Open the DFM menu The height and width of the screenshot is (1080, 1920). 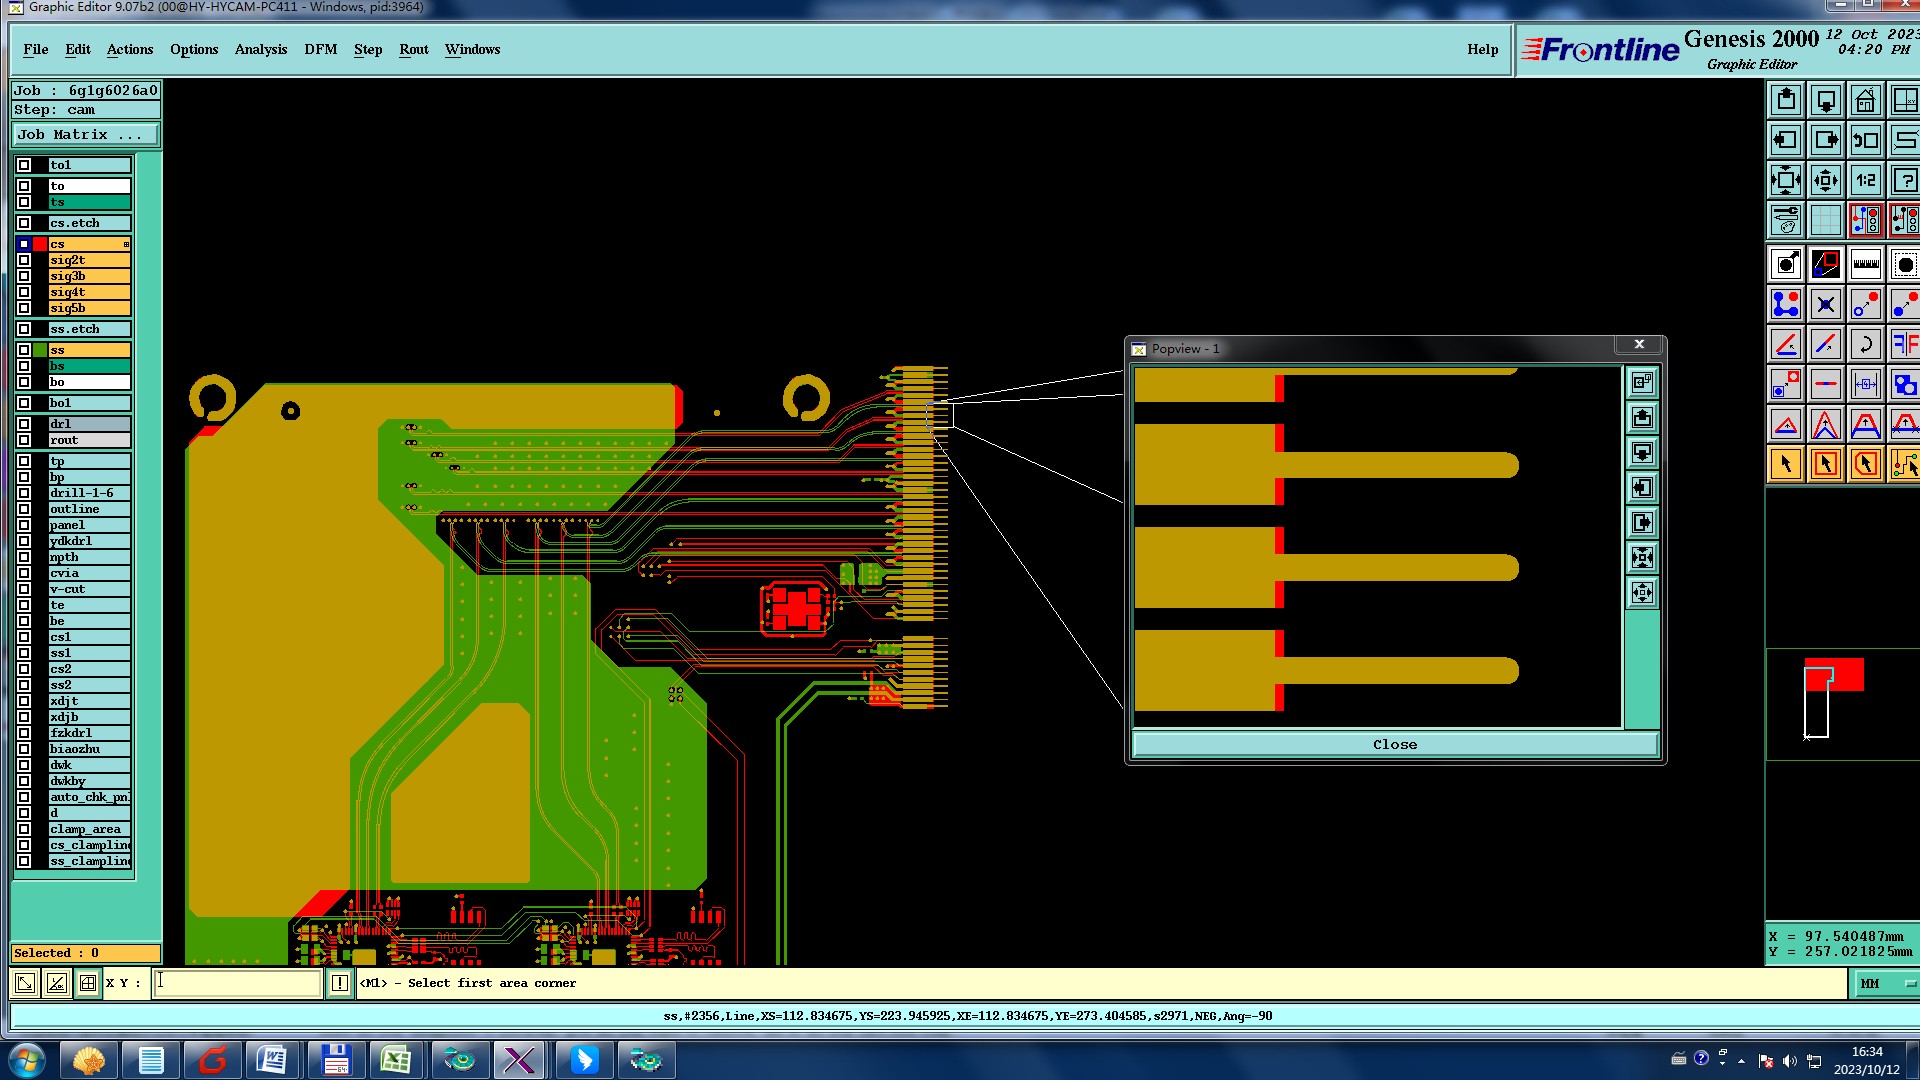[x=320, y=49]
